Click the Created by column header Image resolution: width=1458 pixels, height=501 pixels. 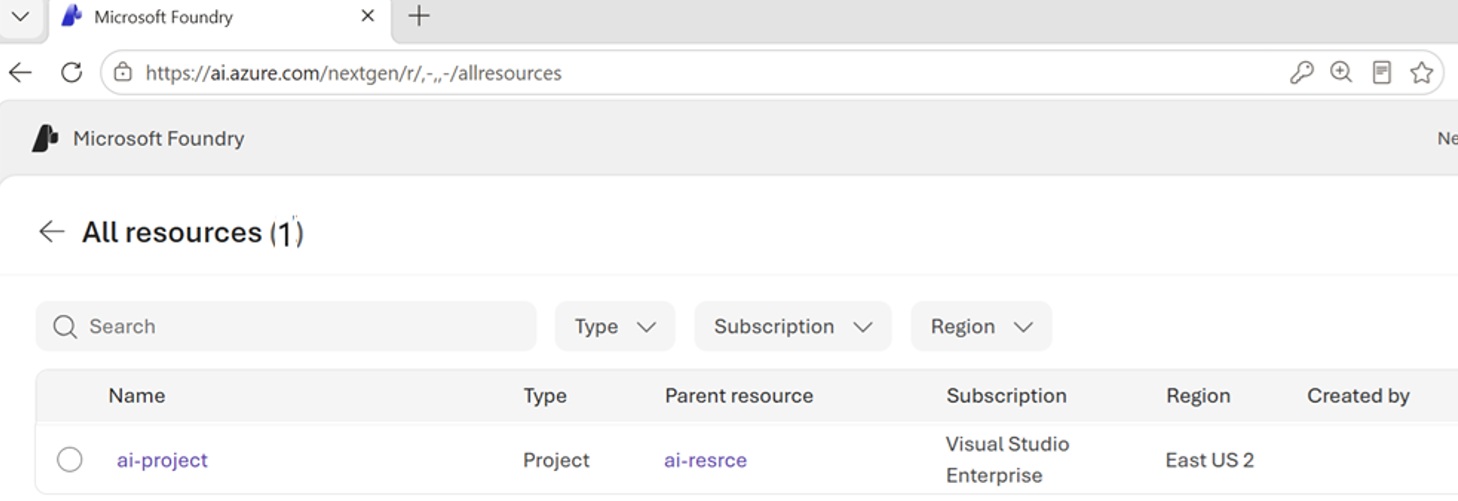(1358, 396)
